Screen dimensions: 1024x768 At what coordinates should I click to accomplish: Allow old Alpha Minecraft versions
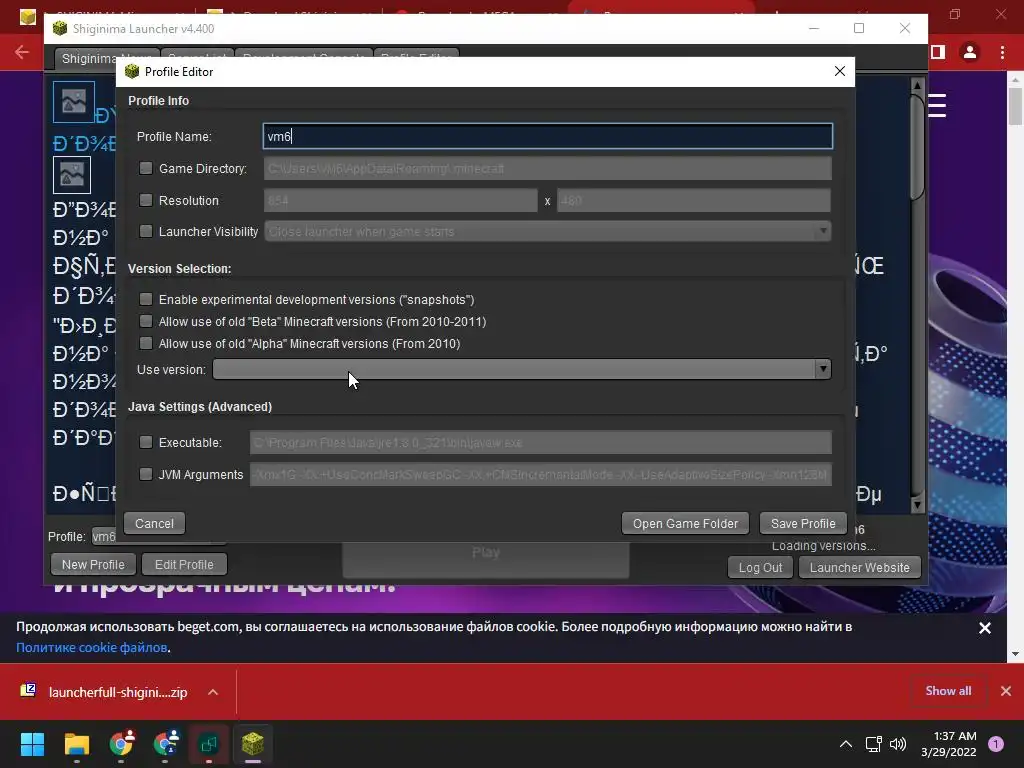click(x=146, y=344)
